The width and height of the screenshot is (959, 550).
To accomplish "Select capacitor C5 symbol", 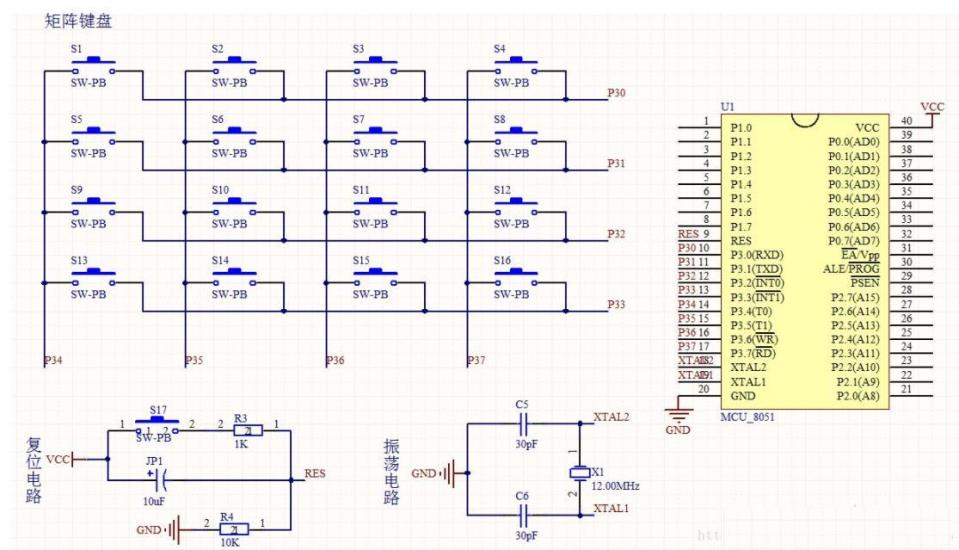I will pyautogui.click(x=523, y=423).
